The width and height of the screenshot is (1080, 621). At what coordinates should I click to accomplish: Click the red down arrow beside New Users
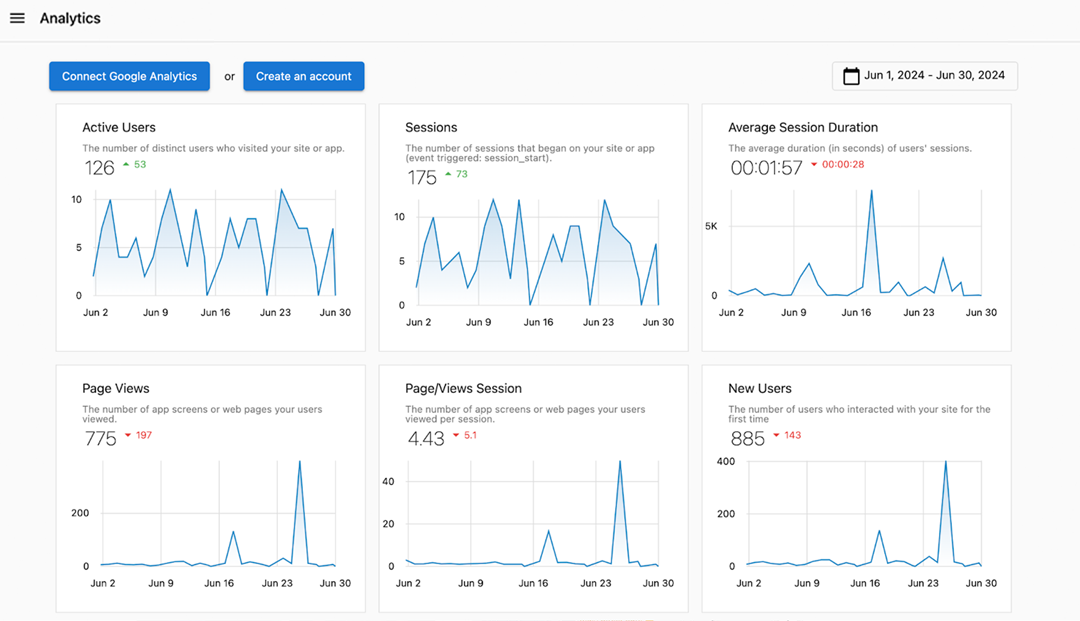(774, 435)
